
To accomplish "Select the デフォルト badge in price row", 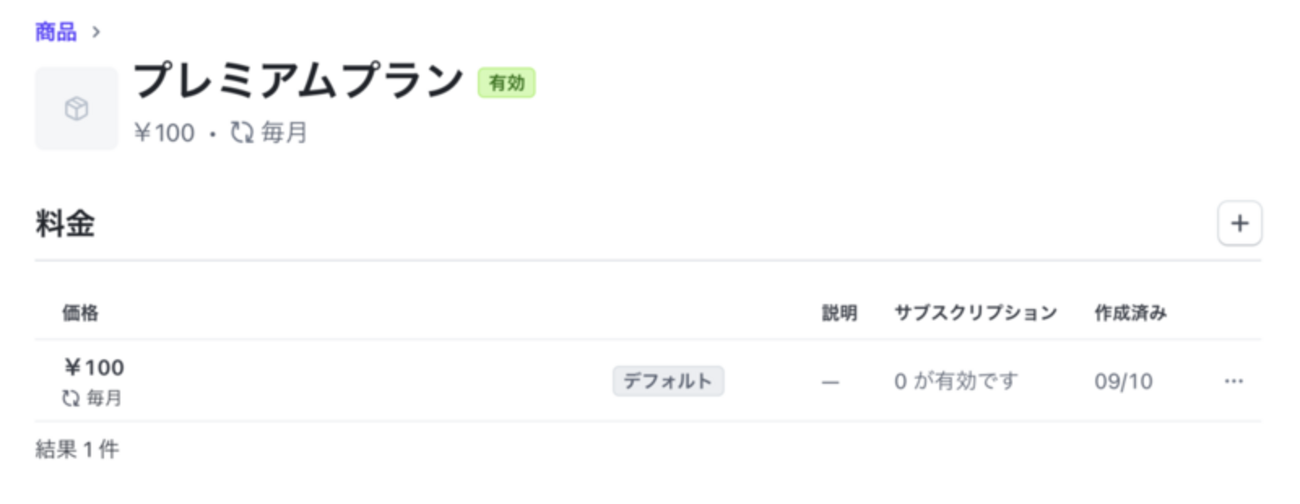I will click(x=668, y=381).
